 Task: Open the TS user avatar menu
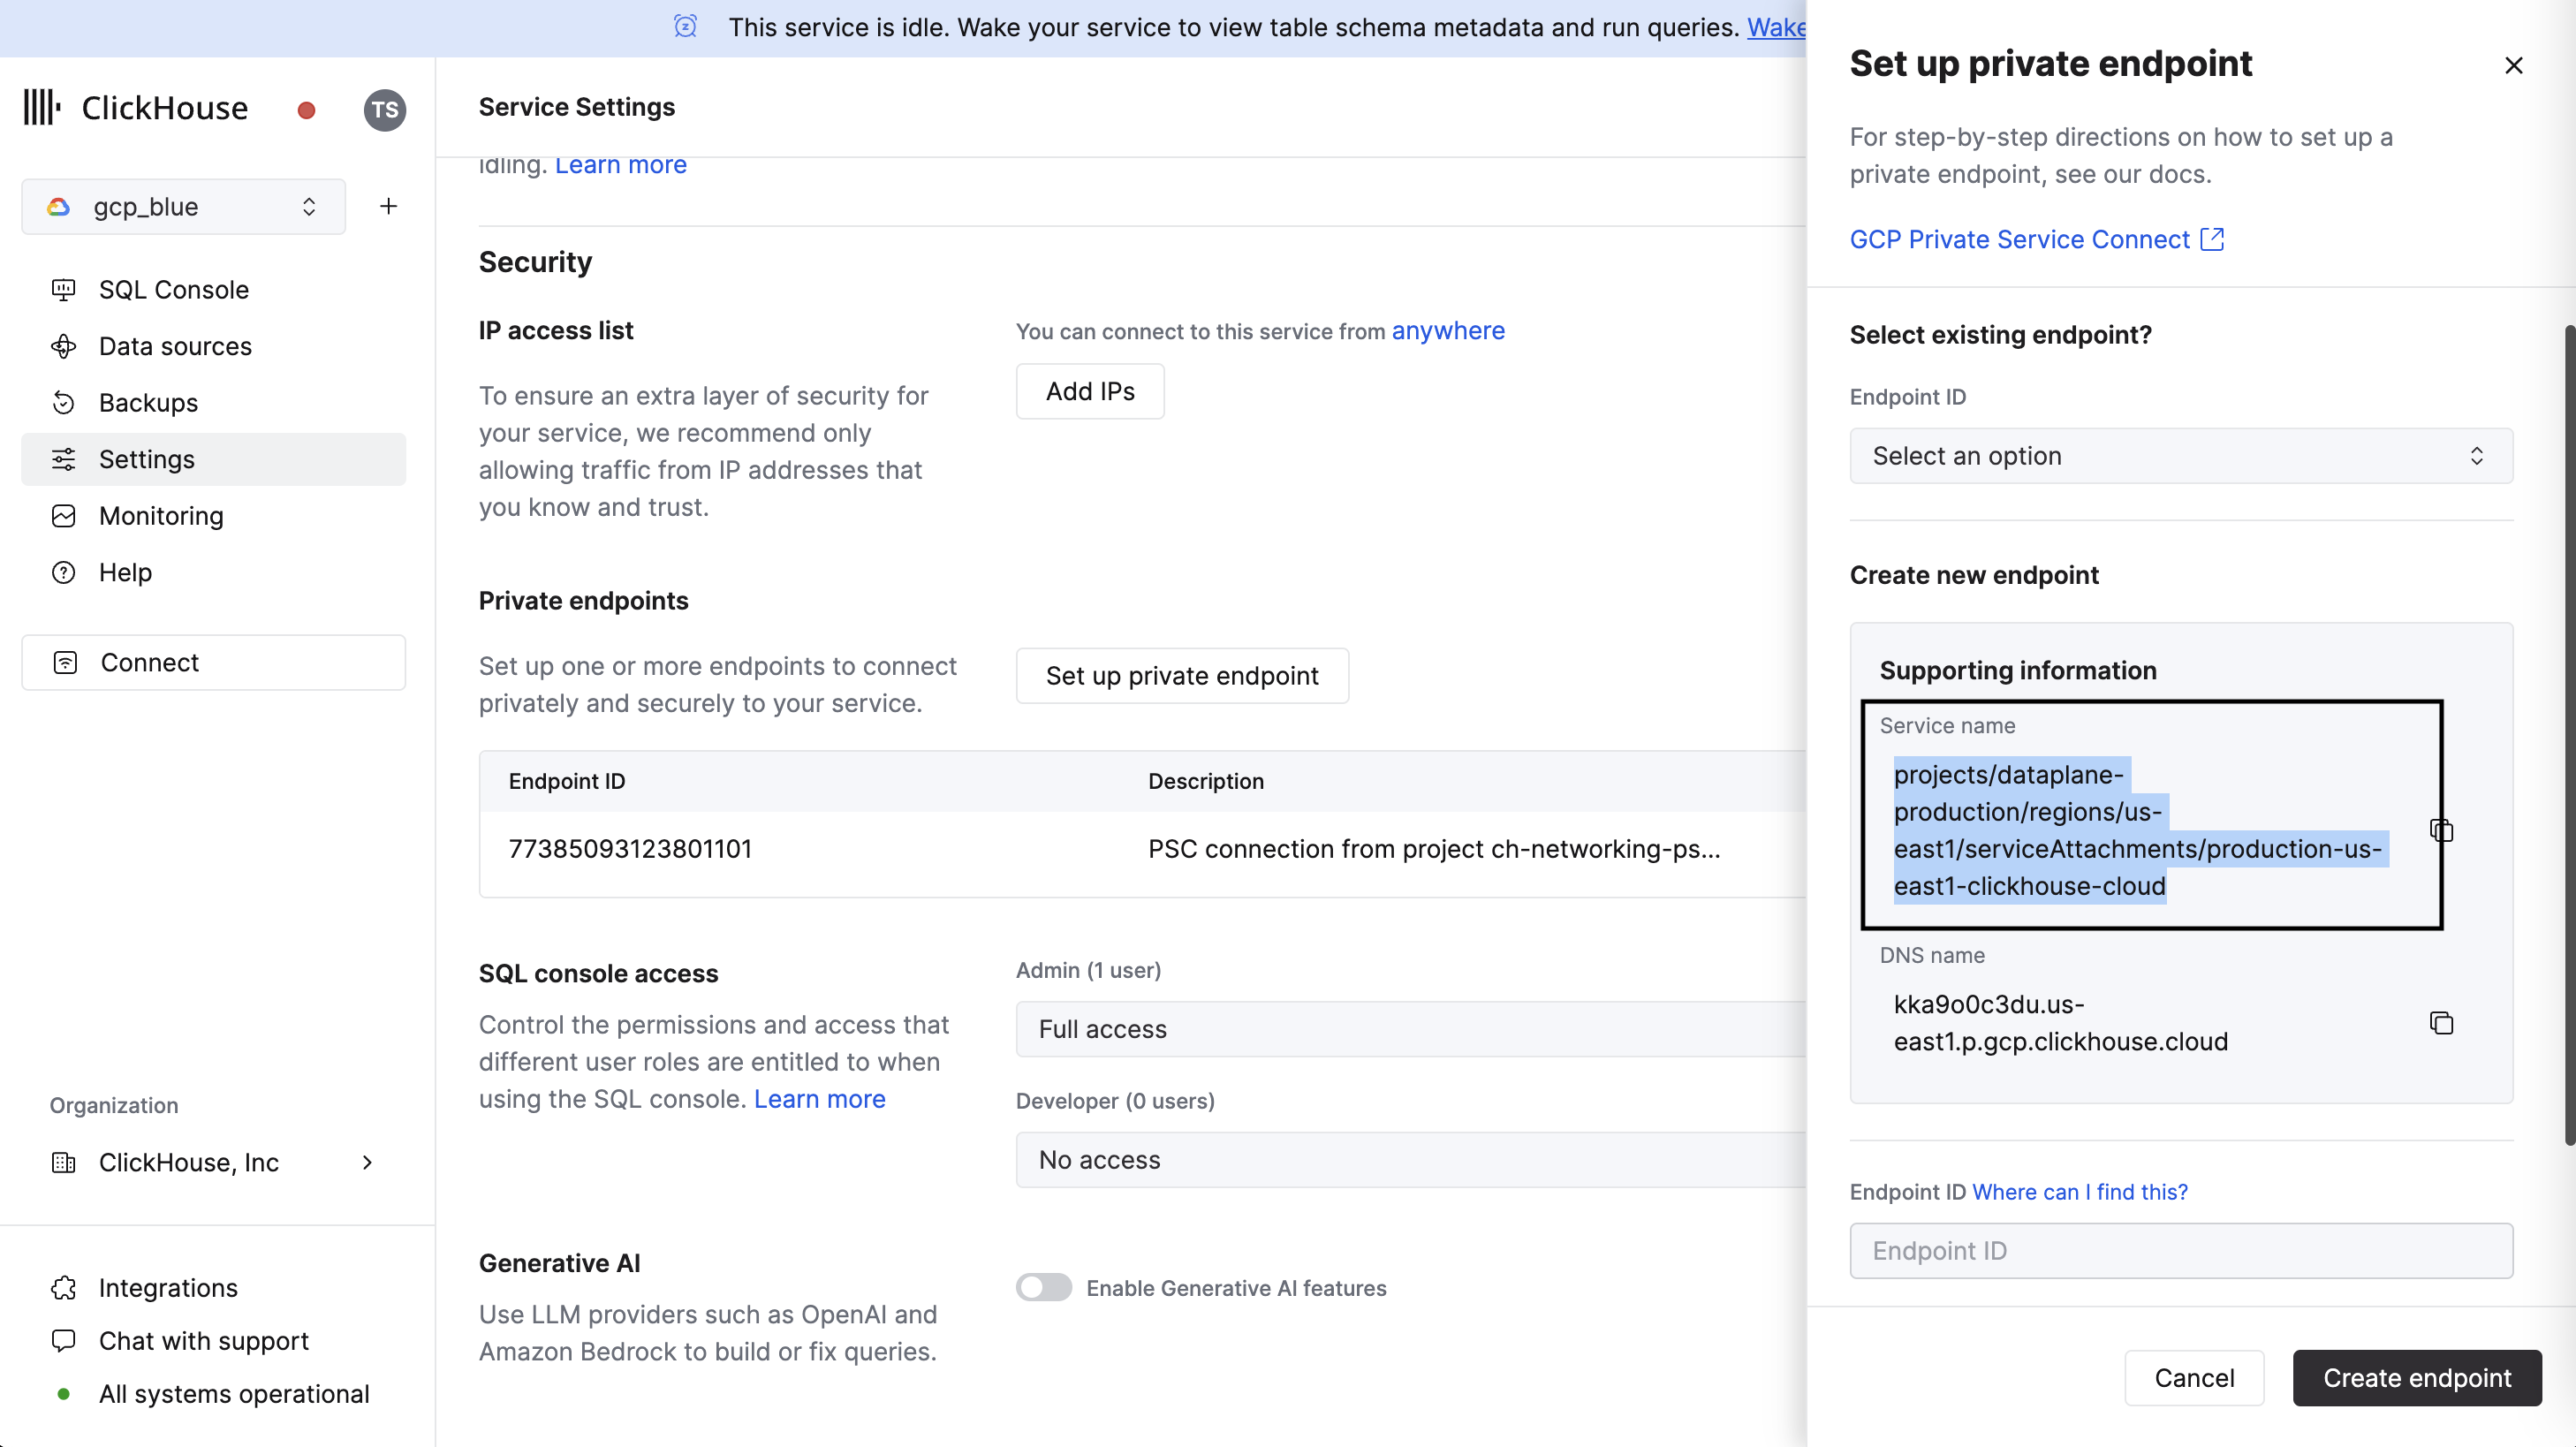pyautogui.click(x=385, y=110)
